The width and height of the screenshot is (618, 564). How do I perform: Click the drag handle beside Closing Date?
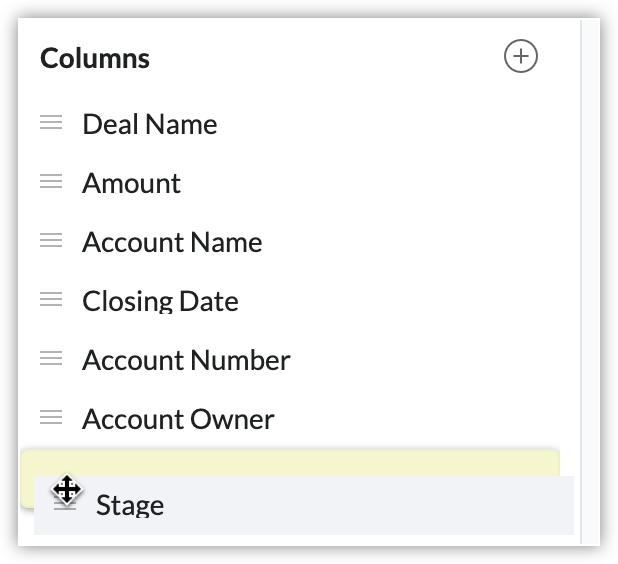pos(51,300)
